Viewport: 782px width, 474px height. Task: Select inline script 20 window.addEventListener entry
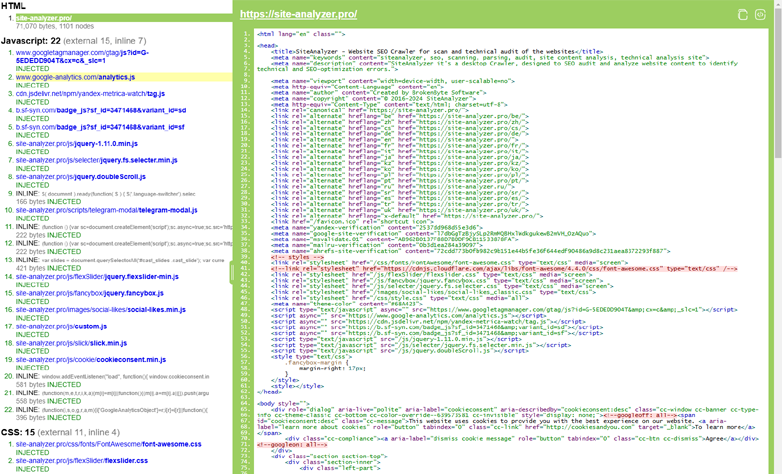click(113, 376)
